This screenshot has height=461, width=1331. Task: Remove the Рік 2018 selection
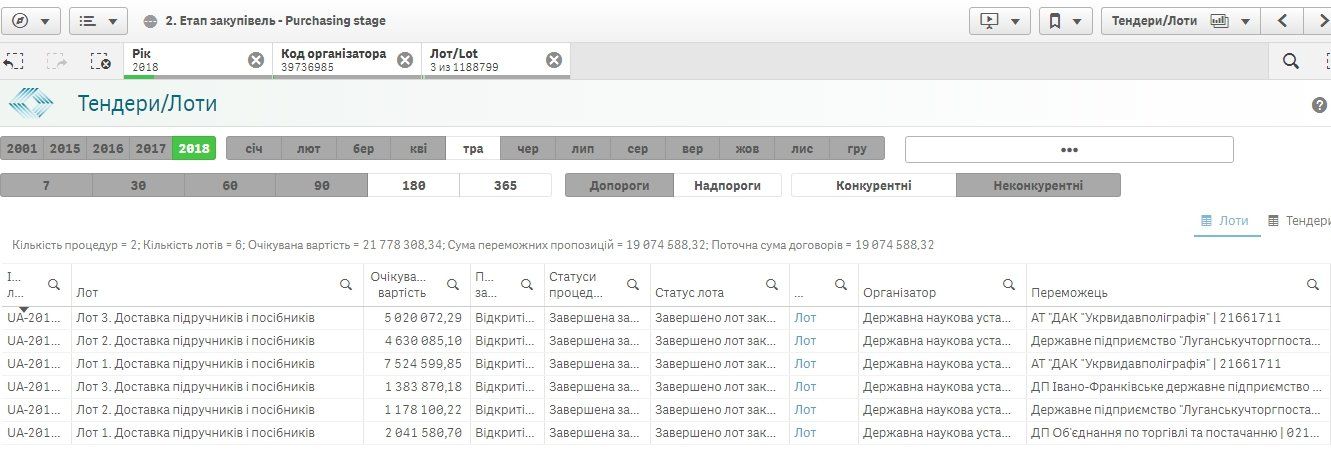click(256, 60)
